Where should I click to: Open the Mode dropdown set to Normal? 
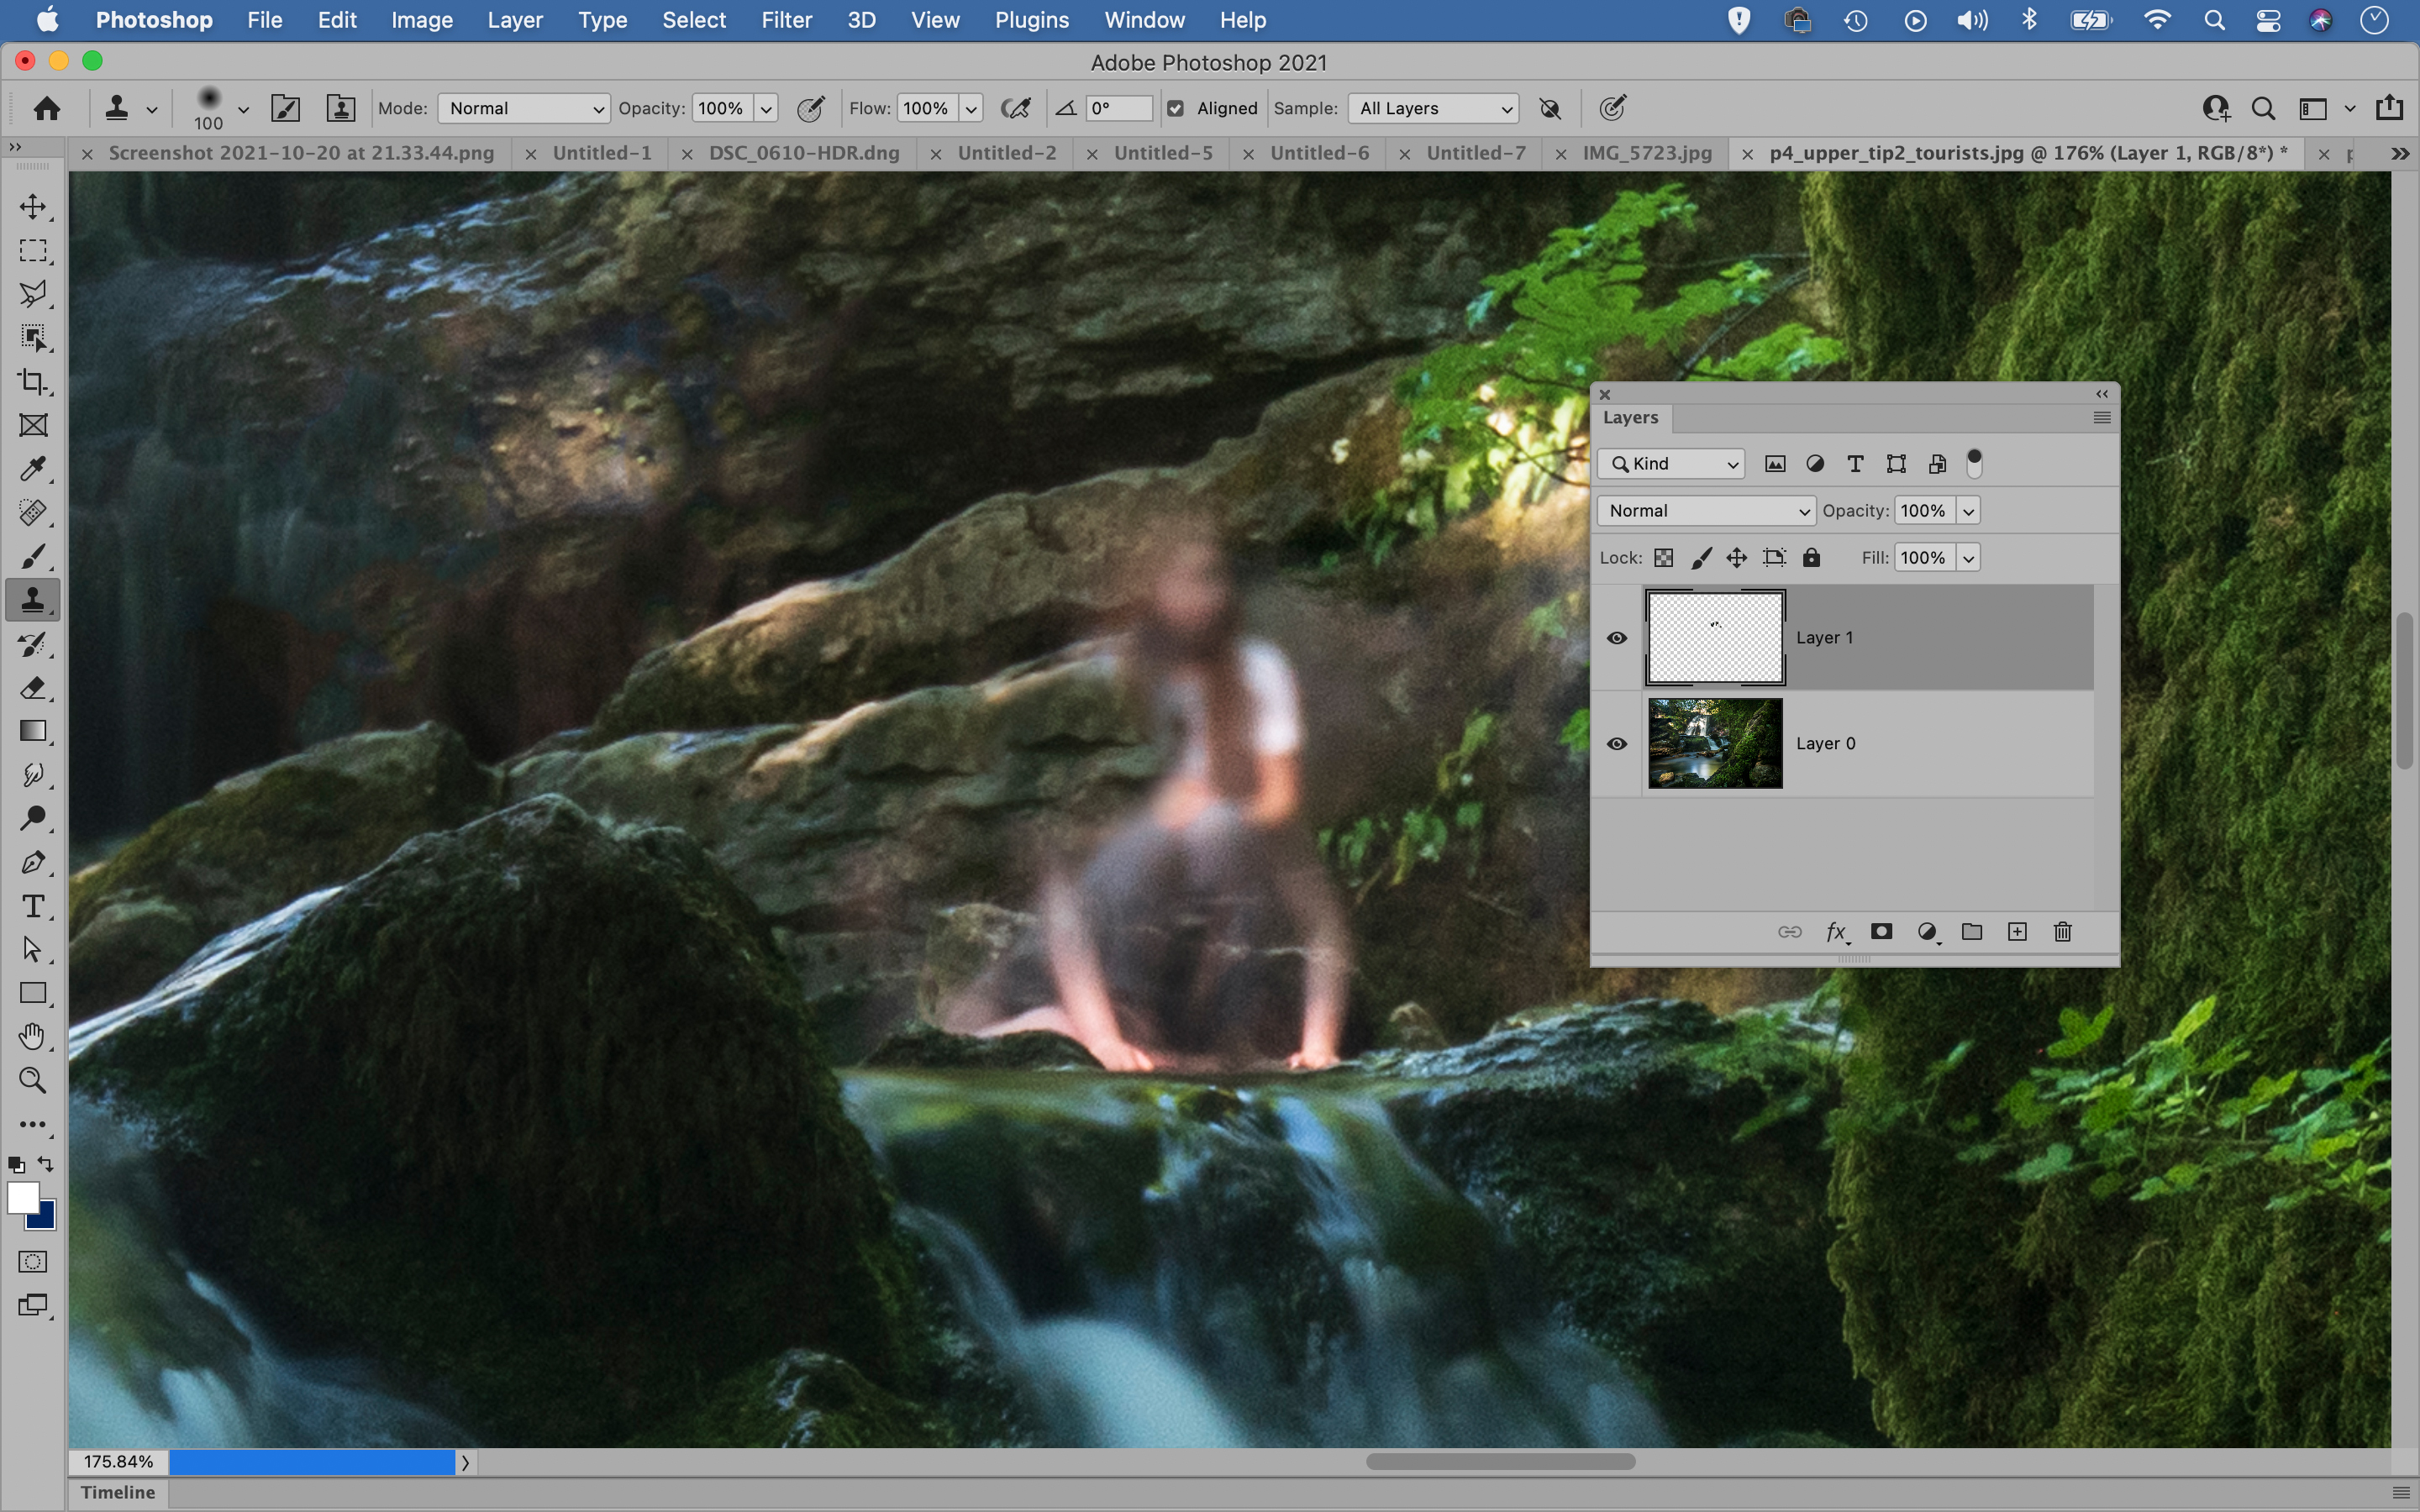click(x=524, y=108)
